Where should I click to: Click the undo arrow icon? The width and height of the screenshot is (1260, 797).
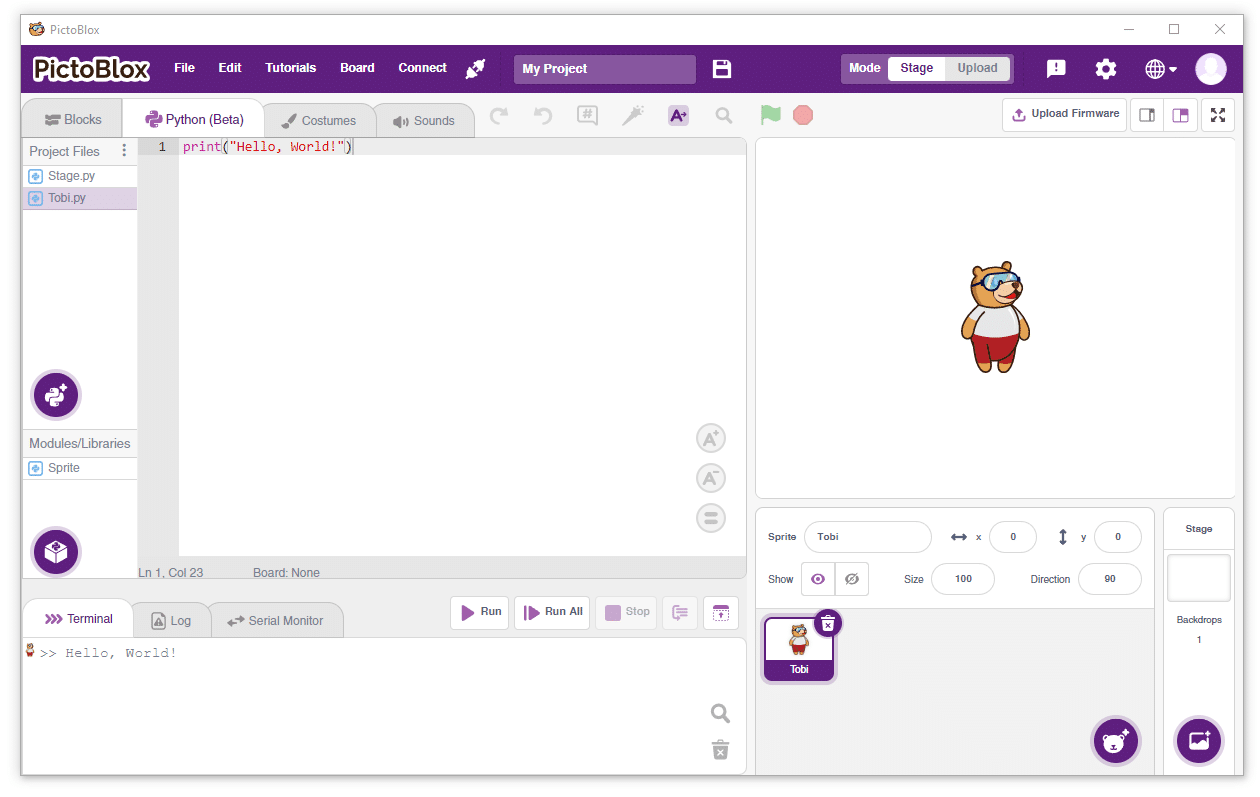pos(543,116)
